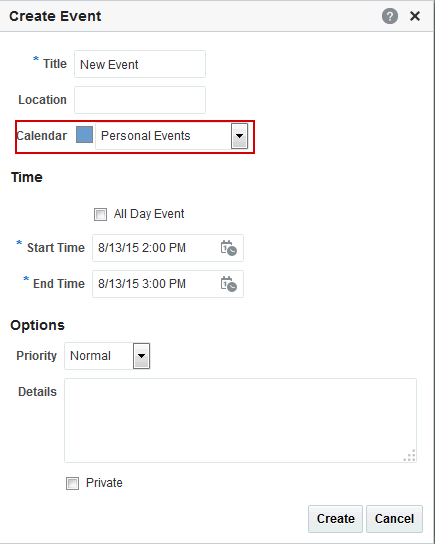Open Start Time date picker icon

coord(228,248)
